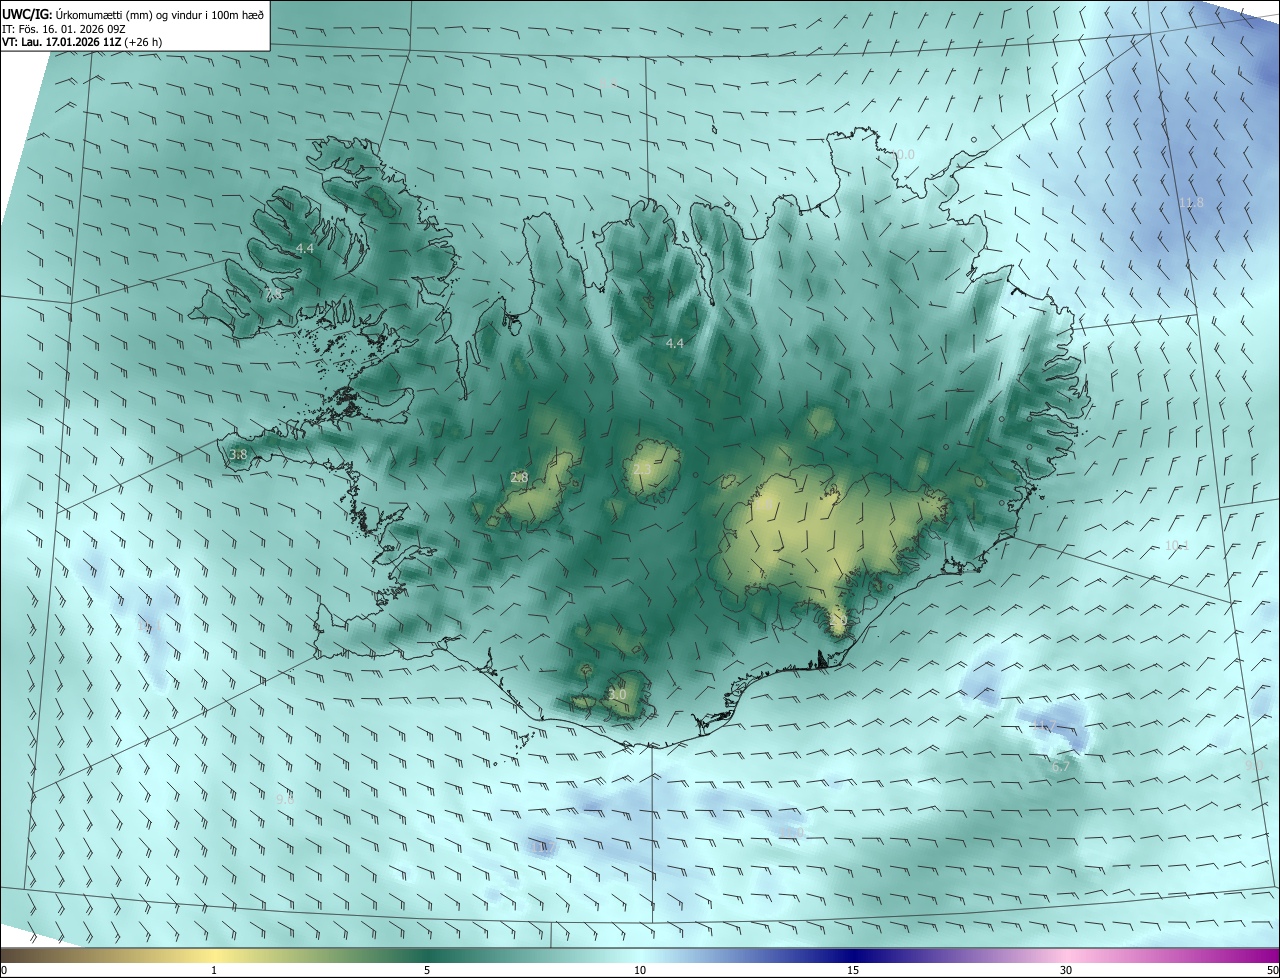Click the 3.8 value on Snæfellsnes peninsula
The image size is (1280, 978).
coord(238,454)
